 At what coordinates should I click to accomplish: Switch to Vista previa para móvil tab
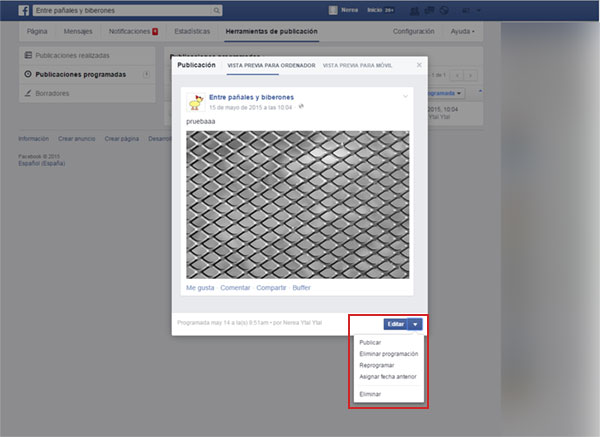[357, 65]
